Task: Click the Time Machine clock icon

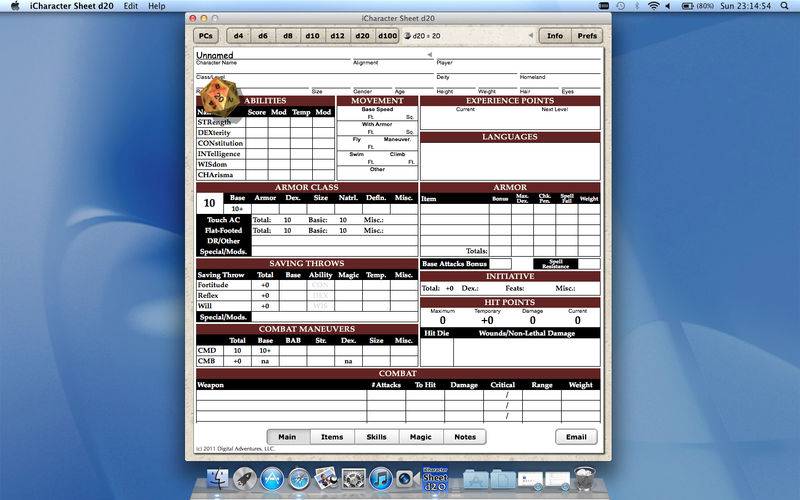Action: coord(620,6)
